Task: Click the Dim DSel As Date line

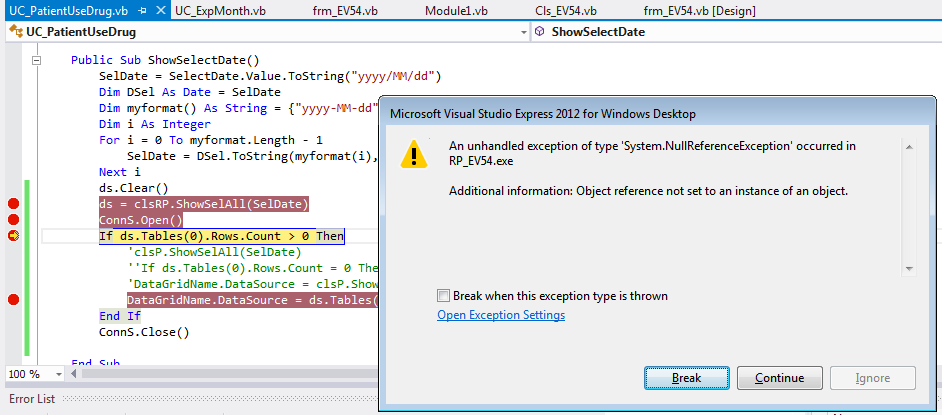Action: (190, 92)
